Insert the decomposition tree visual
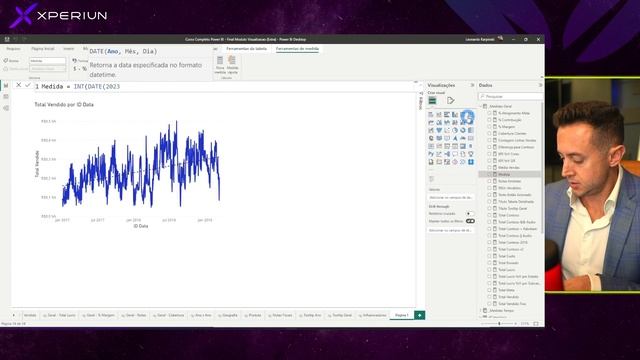The image size is (640, 360). pos(447,154)
